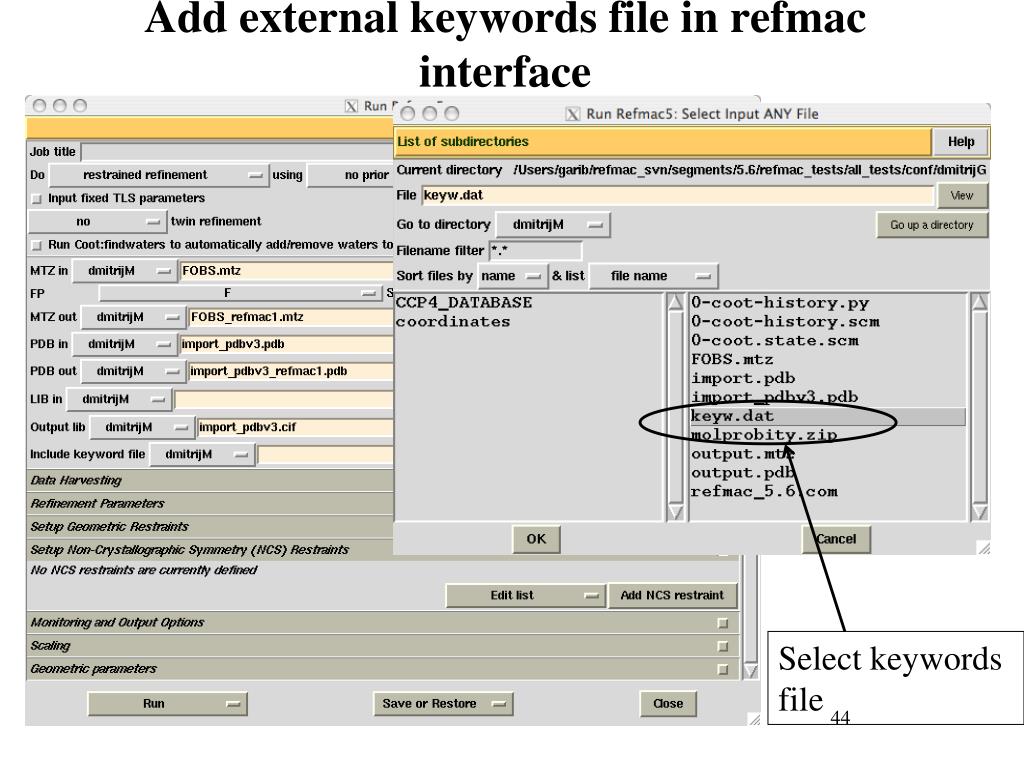Open the Run button menu
The height and width of the screenshot is (768, 1024).
[x=167, y=704]
